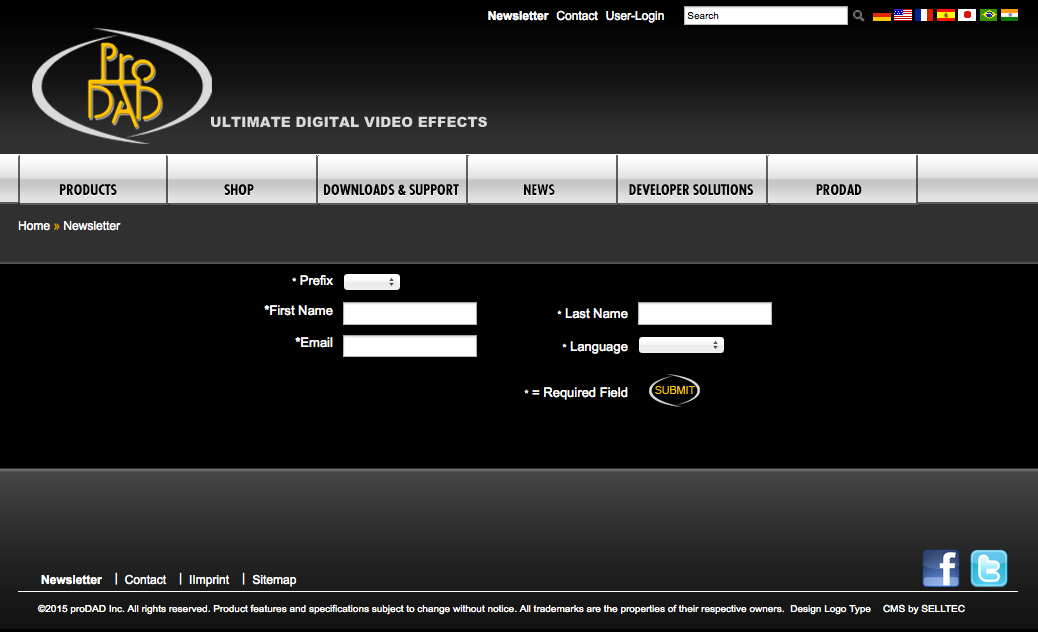
Task: Go to the Developer Solutions menu
Action: coord(691,189)
